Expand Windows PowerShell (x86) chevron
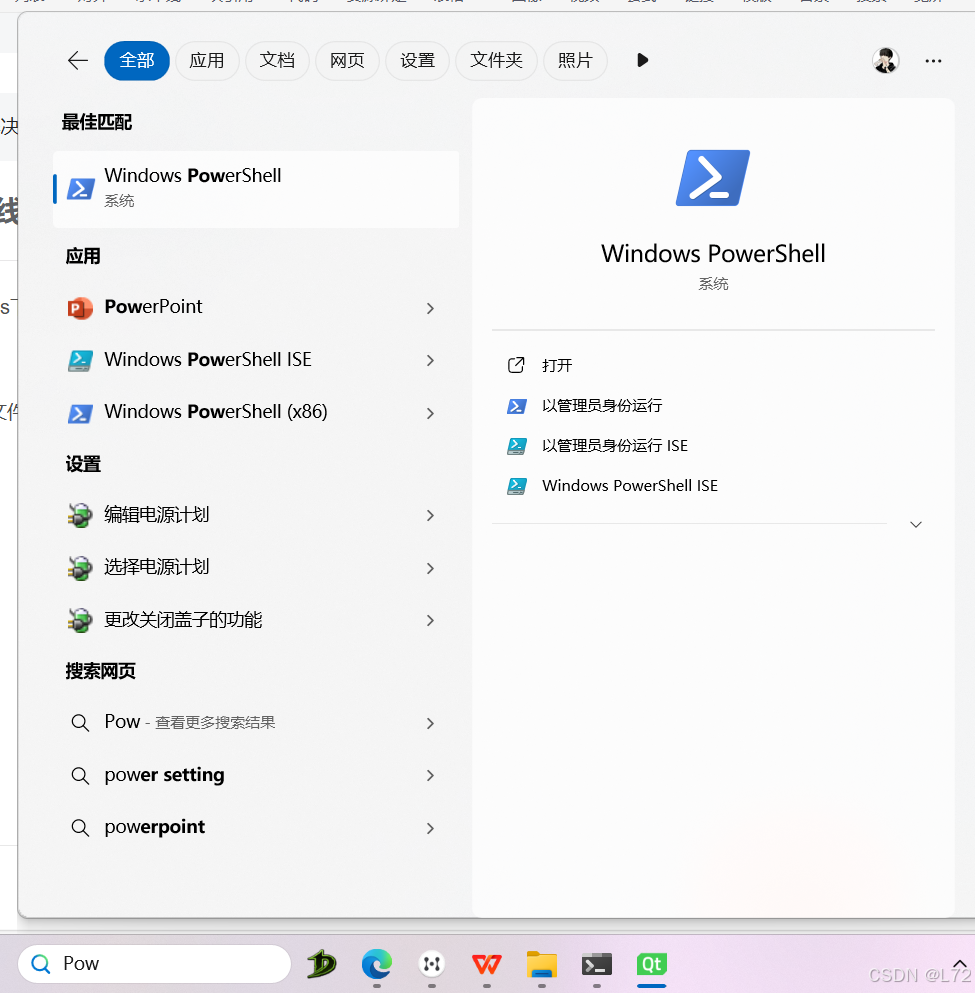 (431, 414)
